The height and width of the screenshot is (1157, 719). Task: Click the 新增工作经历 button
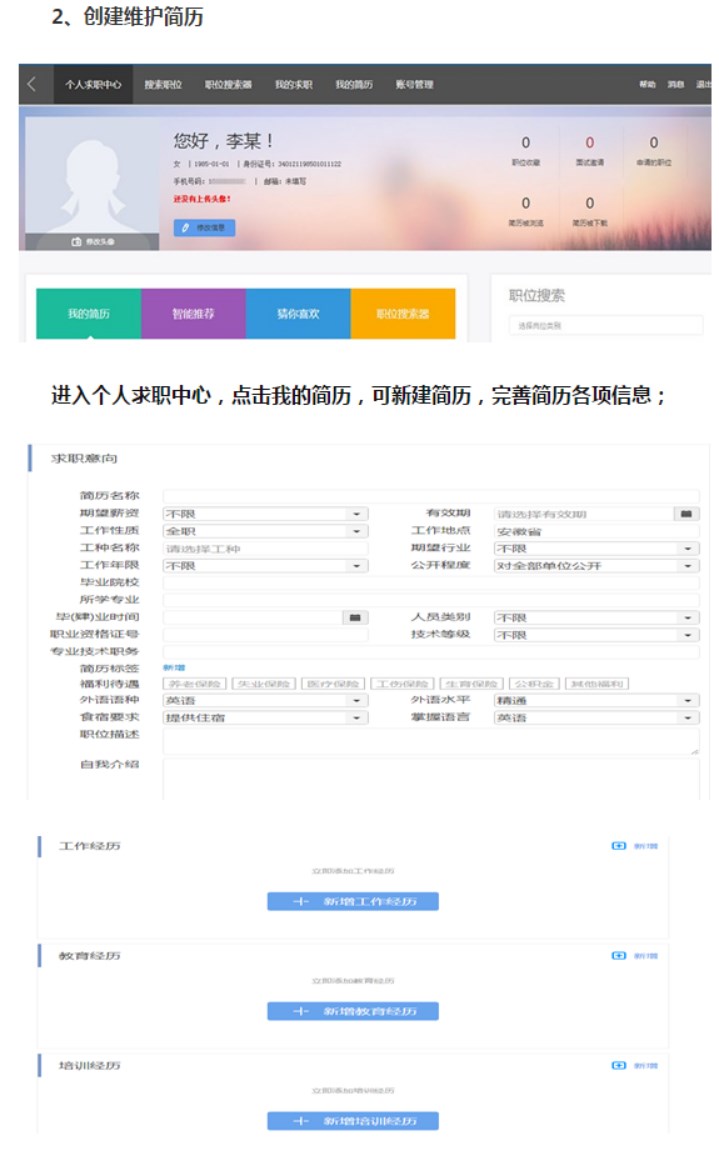pyautogui.click(x=352, y=901)
